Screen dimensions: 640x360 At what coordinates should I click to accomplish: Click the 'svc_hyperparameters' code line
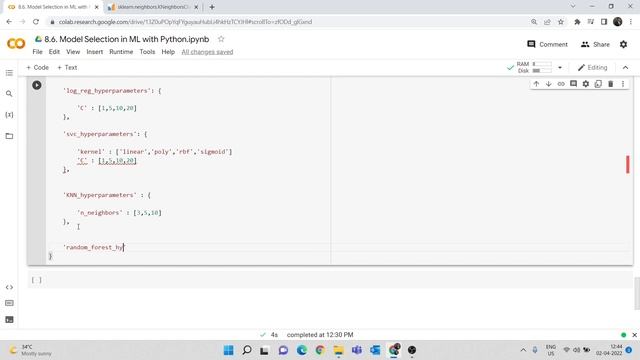click(105, 134)
